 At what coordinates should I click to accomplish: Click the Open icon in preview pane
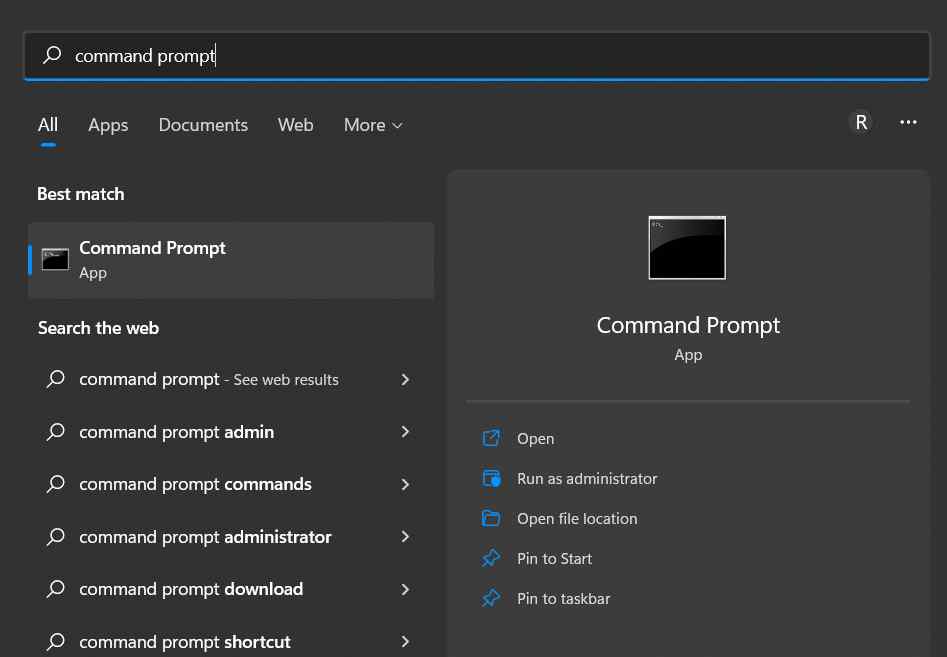pos(491,438)
